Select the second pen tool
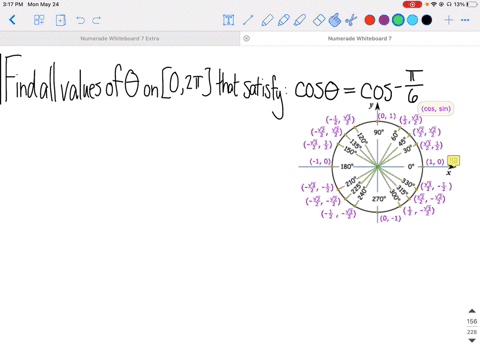 click(283, 20)
